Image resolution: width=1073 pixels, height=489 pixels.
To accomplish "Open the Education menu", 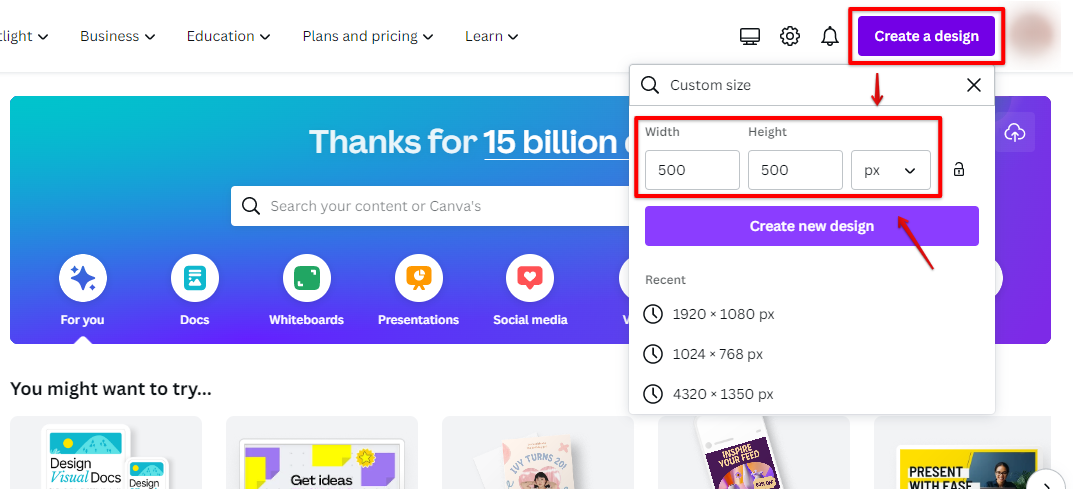I will tap(228, 36).
